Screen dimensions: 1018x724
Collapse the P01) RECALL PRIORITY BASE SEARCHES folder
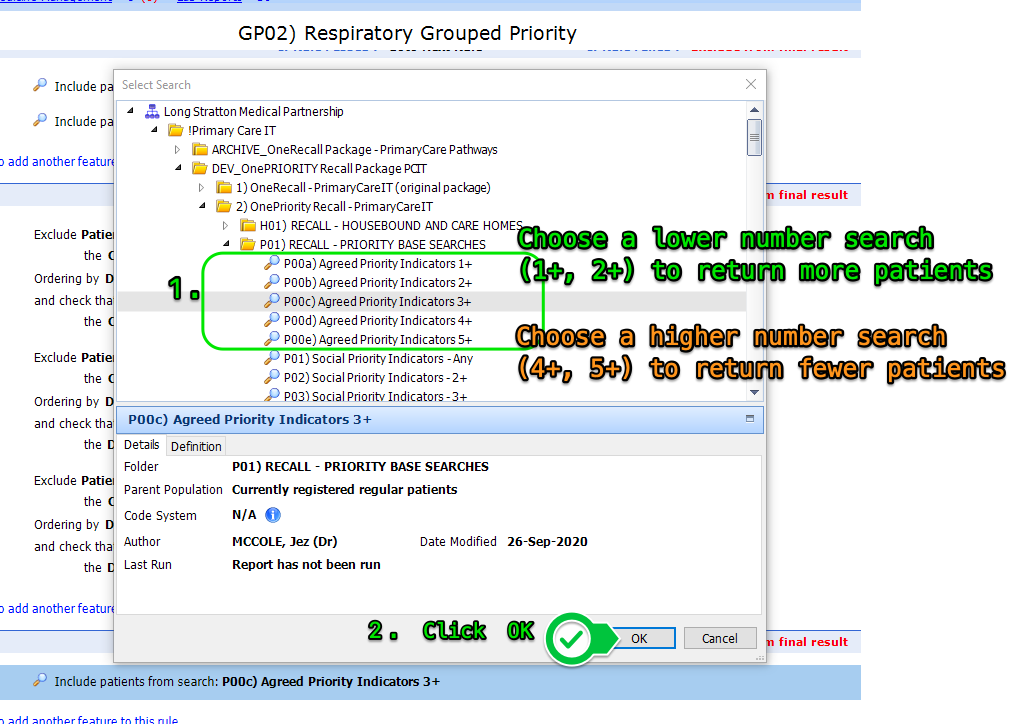point(227,243)
